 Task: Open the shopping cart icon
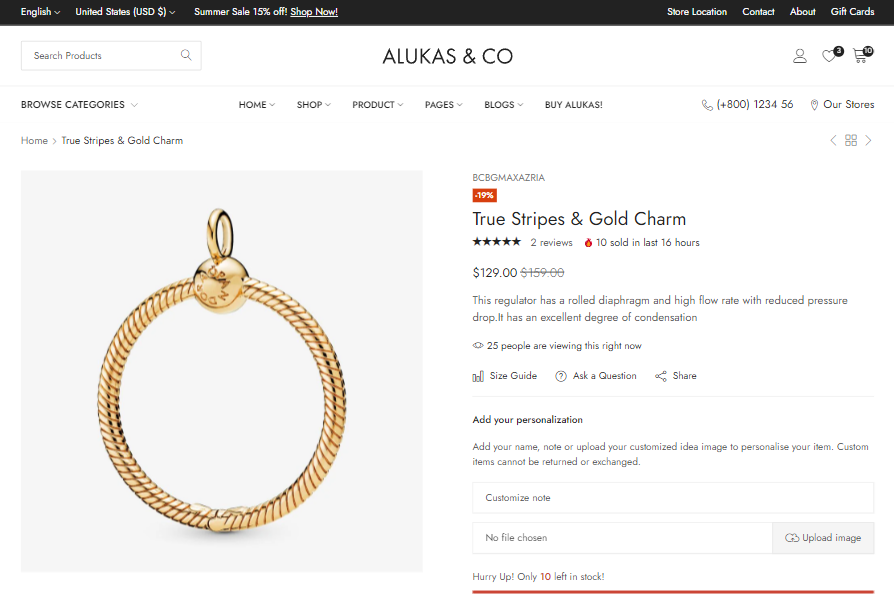(860, 56)
